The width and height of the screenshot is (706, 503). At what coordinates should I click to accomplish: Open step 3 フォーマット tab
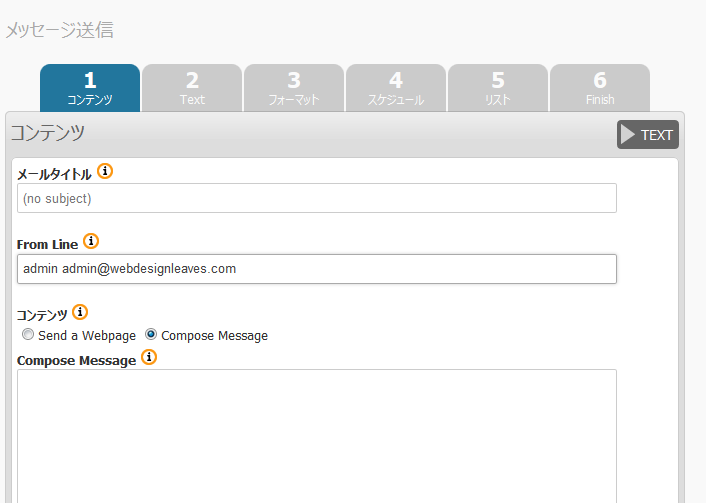click(x=294, y=88)
